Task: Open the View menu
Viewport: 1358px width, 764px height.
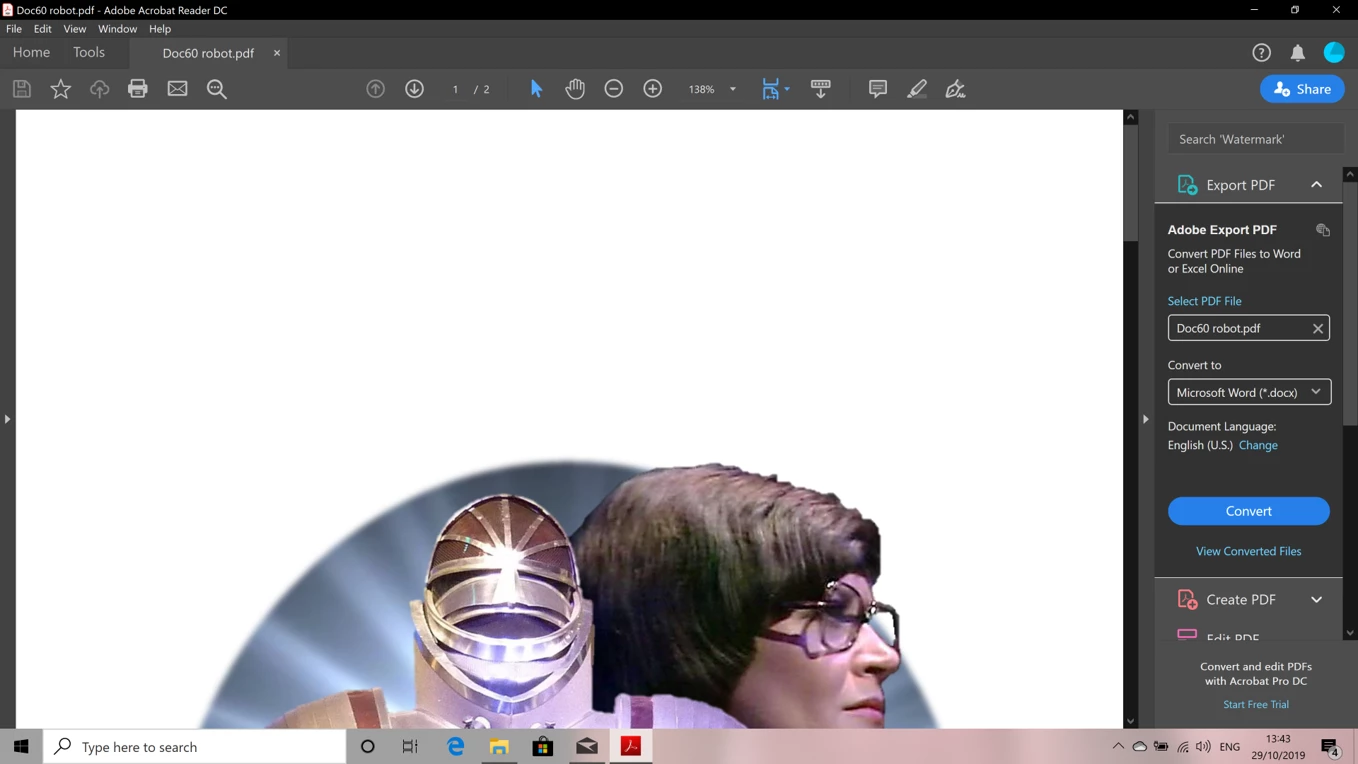Action: pyautogui.click(x=75, y=29)
